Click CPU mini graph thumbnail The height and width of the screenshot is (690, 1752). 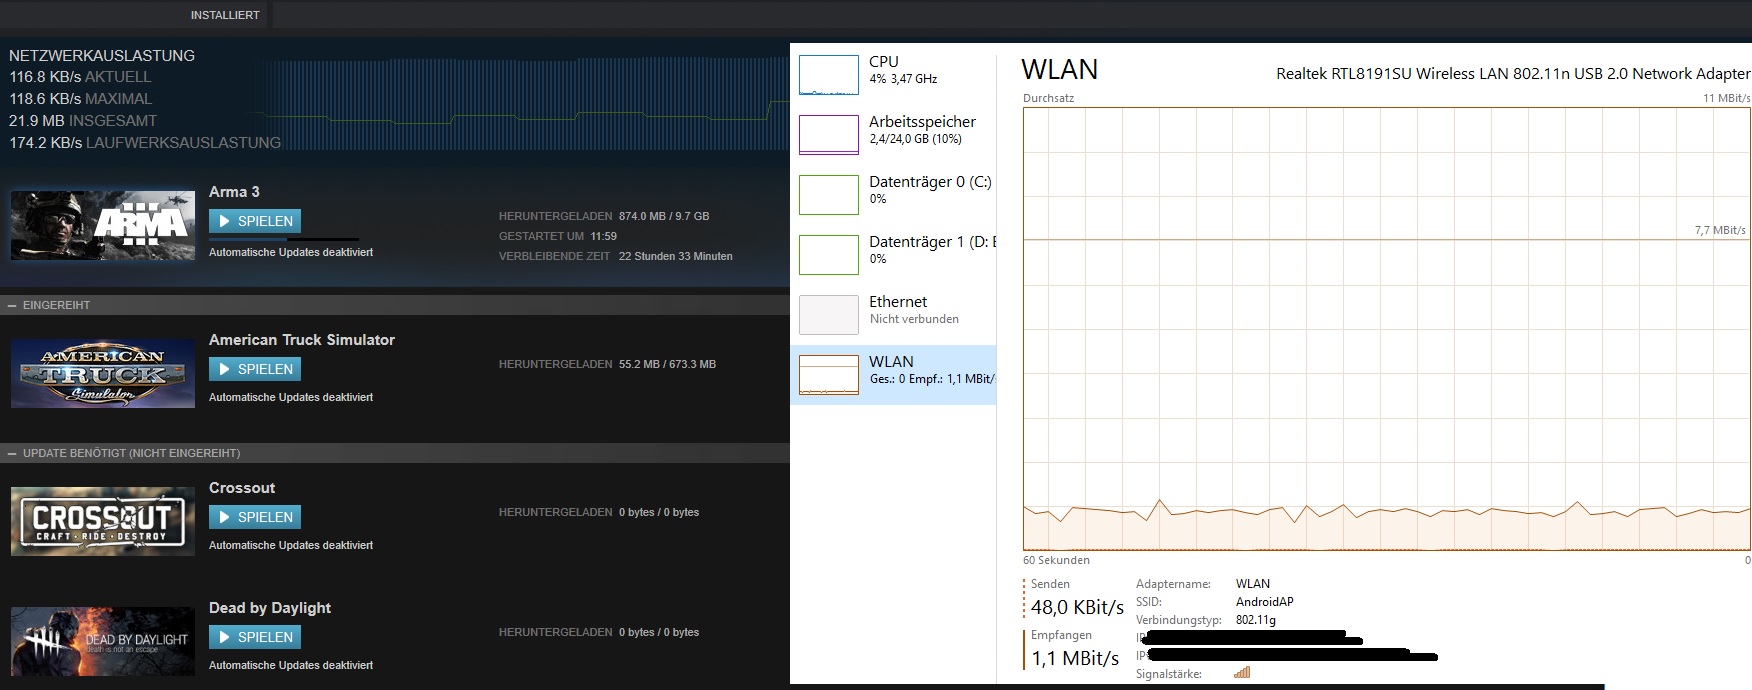point(829,75)
